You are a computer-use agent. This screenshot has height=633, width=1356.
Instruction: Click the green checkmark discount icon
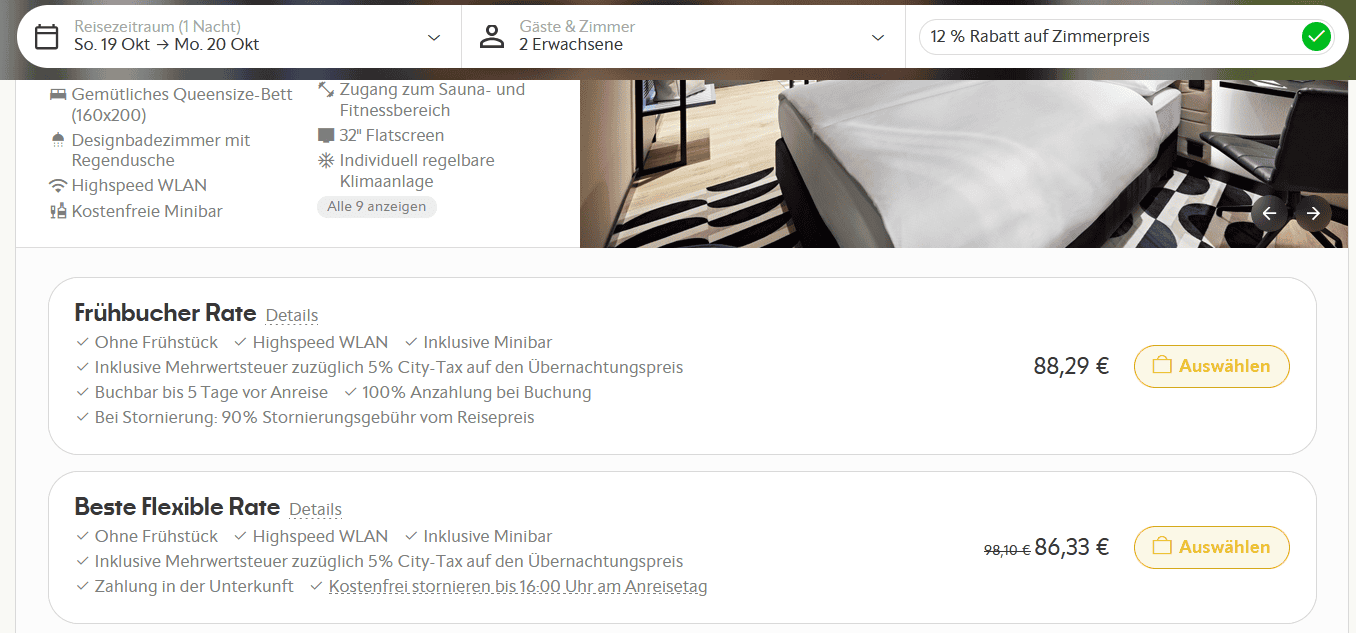point(1316,37)
